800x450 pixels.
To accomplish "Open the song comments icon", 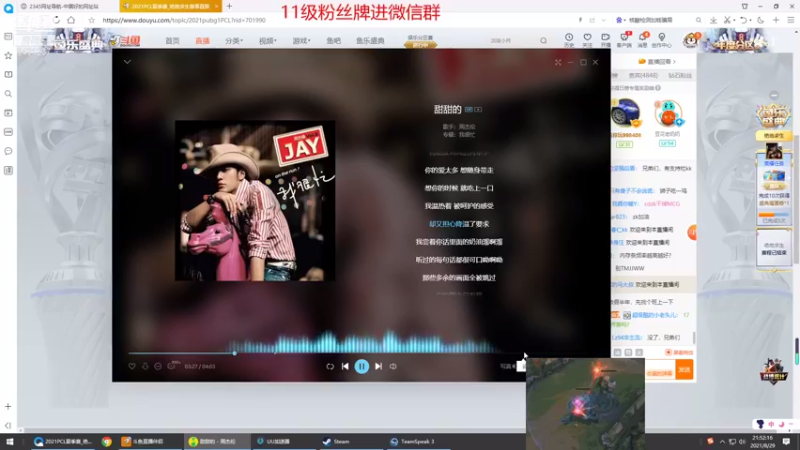I will pyautogui.click(x=172, y=365).
